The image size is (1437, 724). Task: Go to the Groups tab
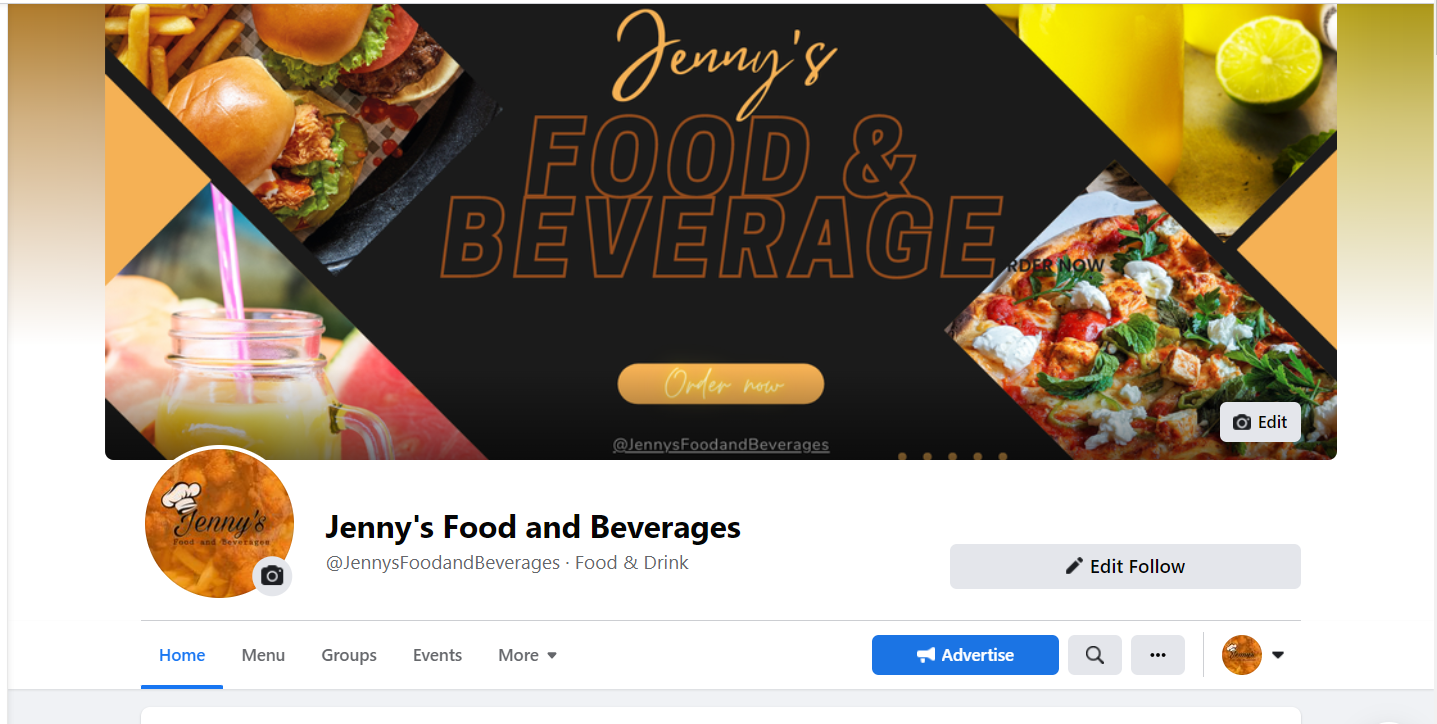(349, 655)
